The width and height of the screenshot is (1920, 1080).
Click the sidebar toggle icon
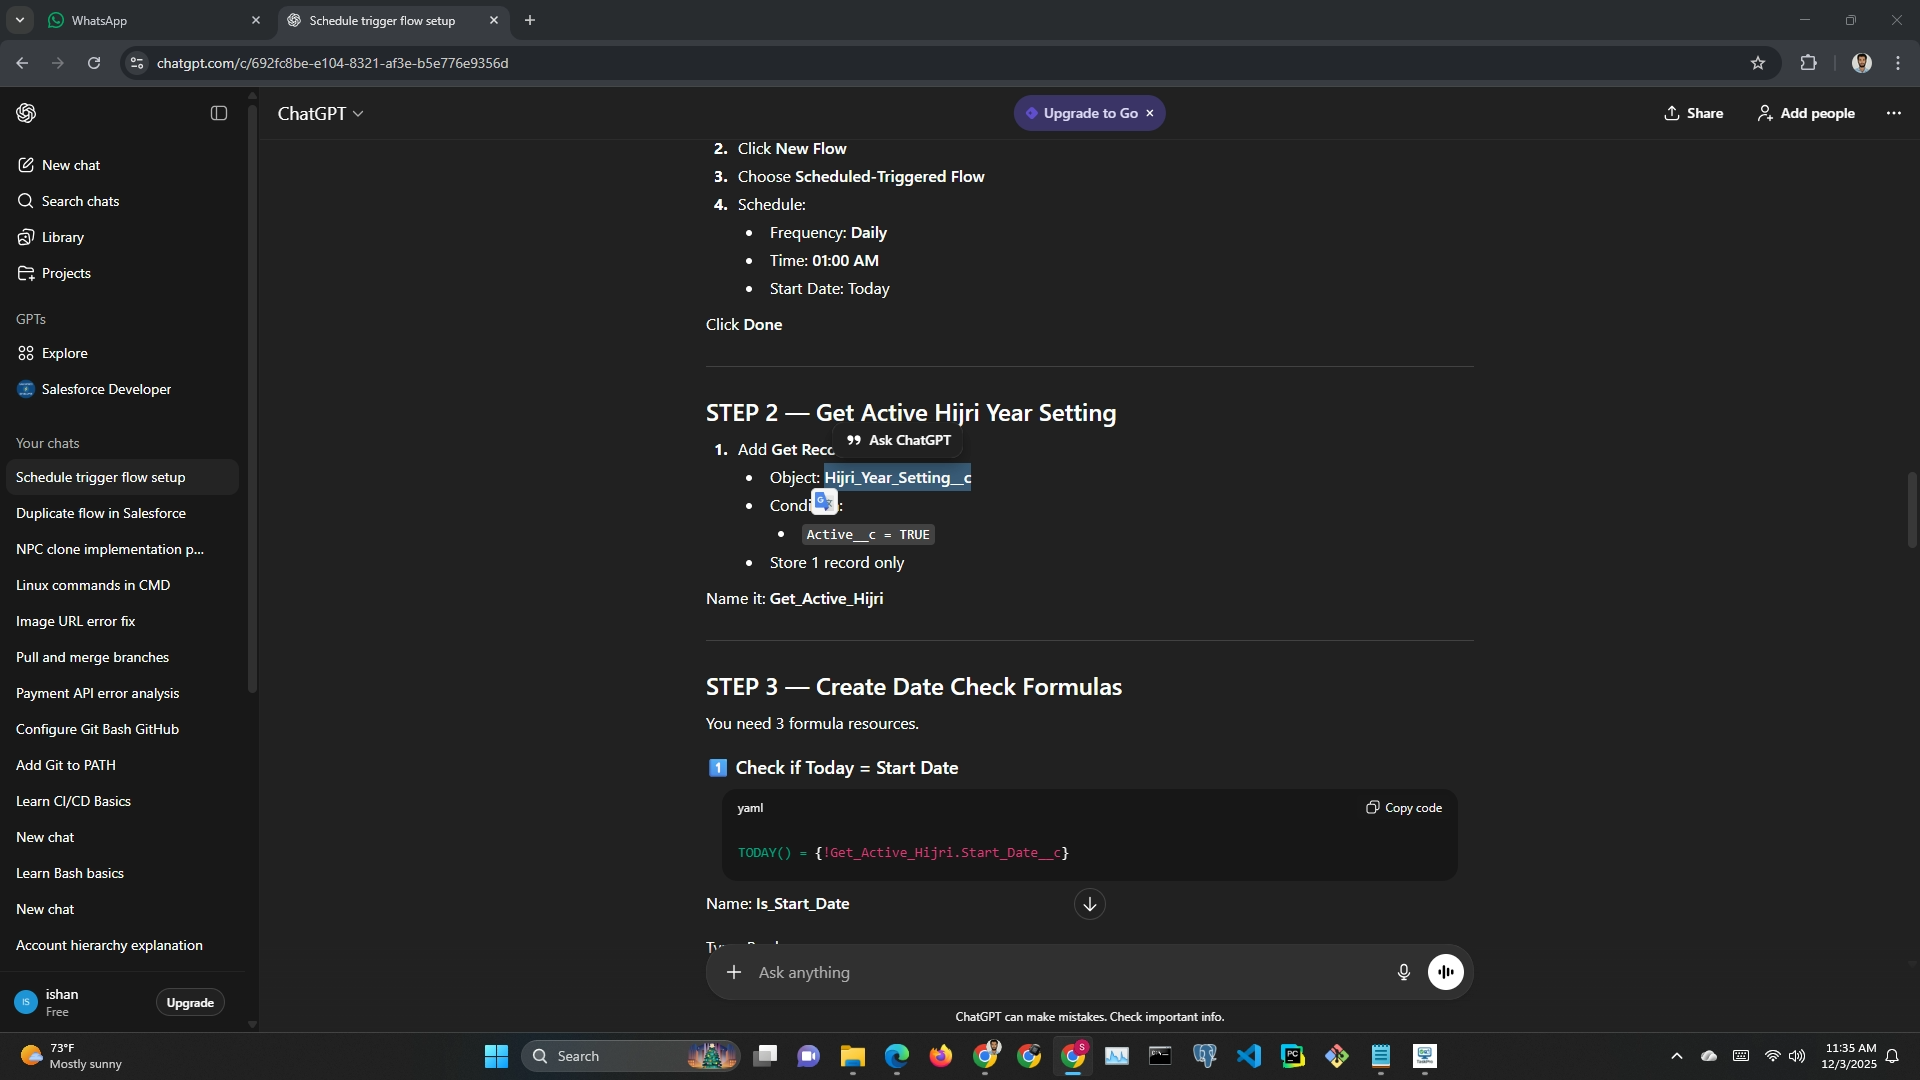tap(219, 113)
